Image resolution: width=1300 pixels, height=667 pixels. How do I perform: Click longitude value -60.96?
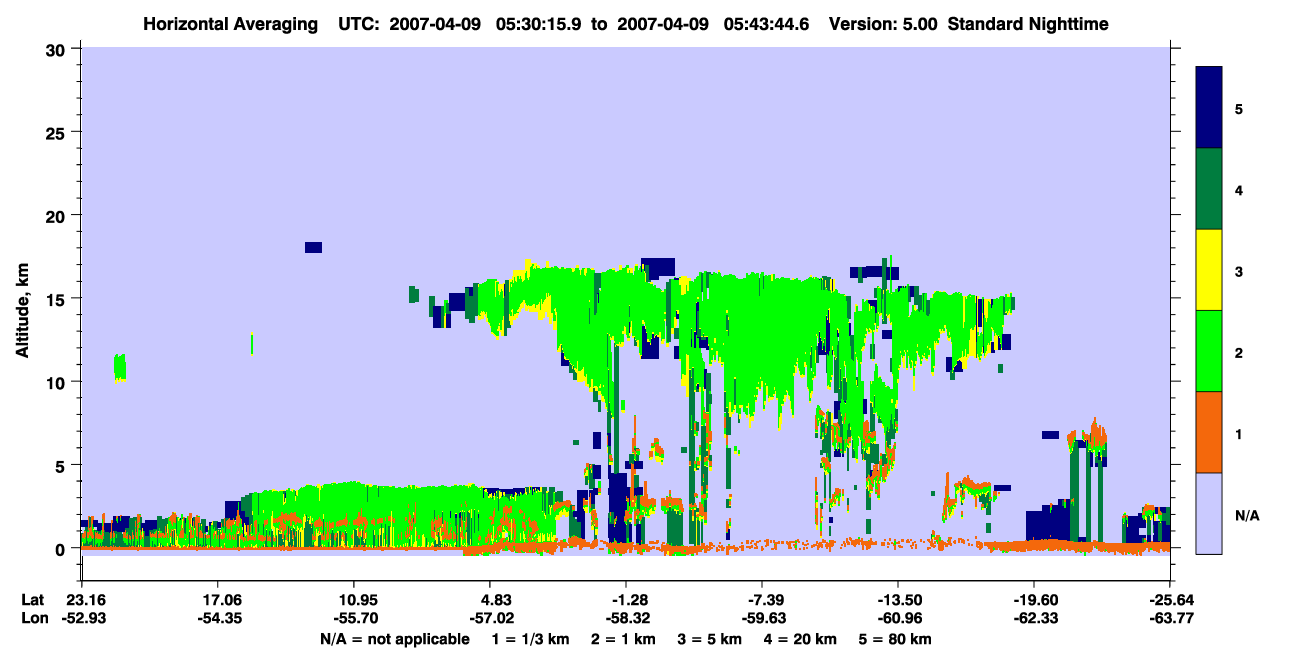pos(898,618)
